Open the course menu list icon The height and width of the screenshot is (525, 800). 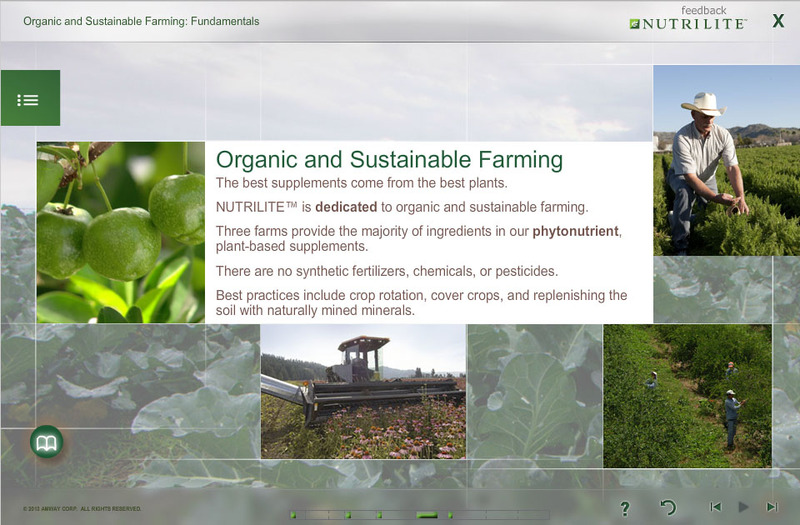click(x=29, y=99)
